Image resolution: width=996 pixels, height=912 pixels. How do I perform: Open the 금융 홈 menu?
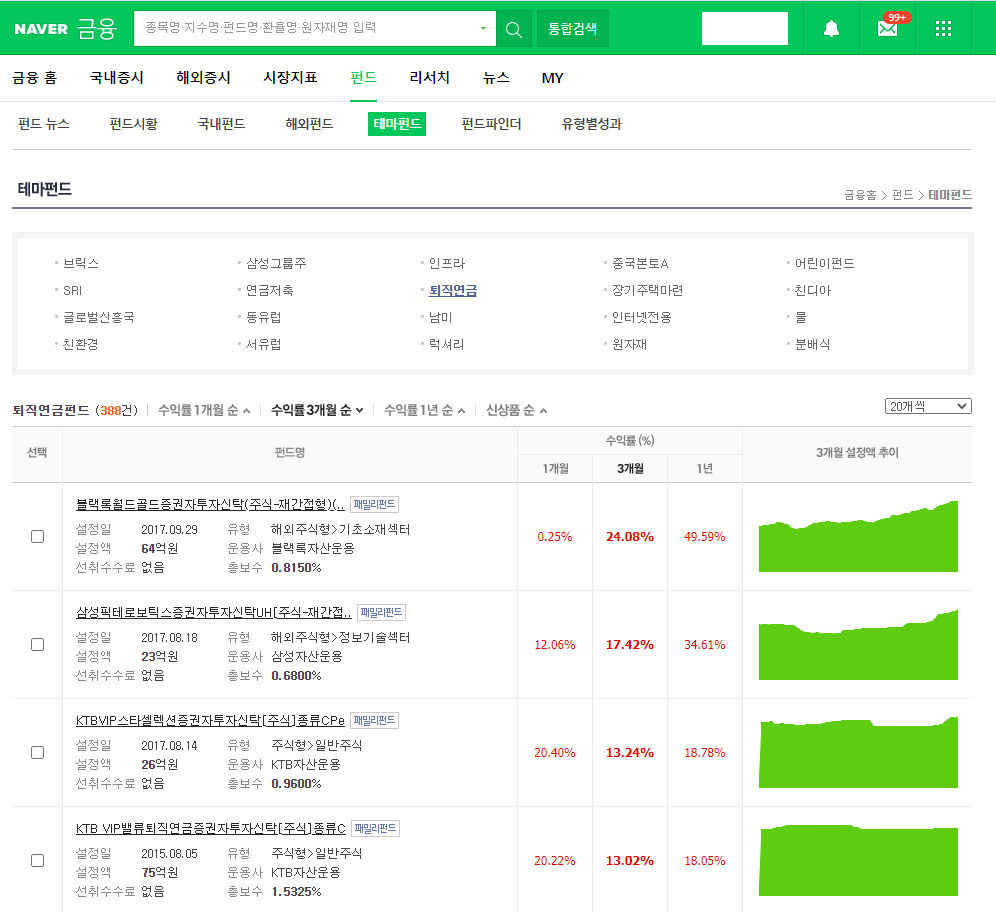[35, 77]
